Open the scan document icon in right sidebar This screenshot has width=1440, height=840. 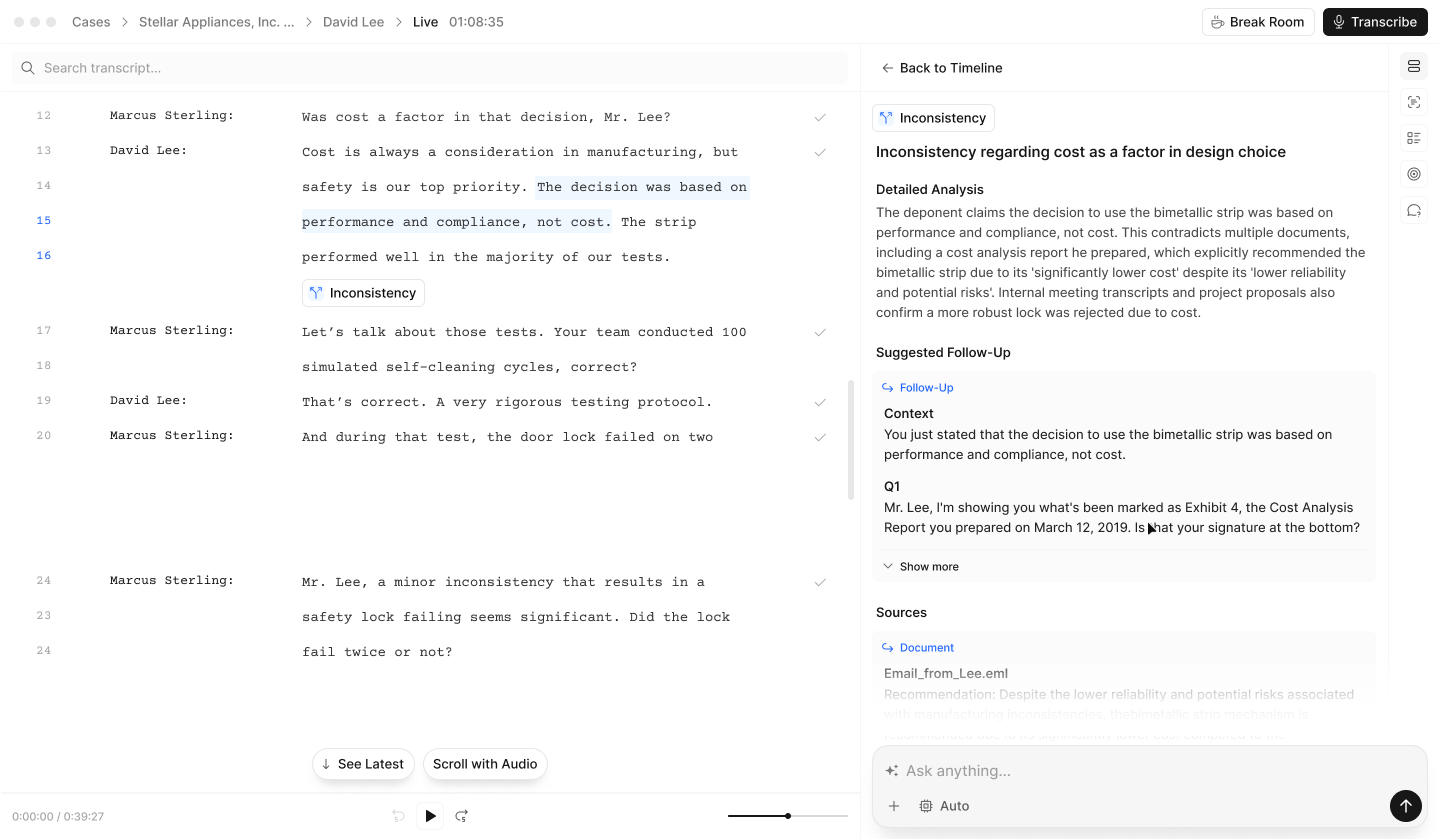(1414, 102)
